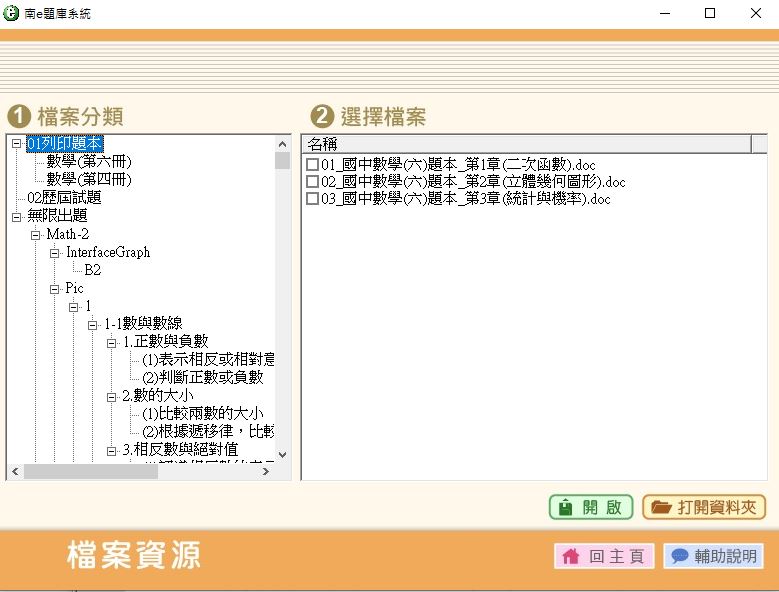Select the B2 tree item
This screenshot has width=779, height=592.
[92, 270]
